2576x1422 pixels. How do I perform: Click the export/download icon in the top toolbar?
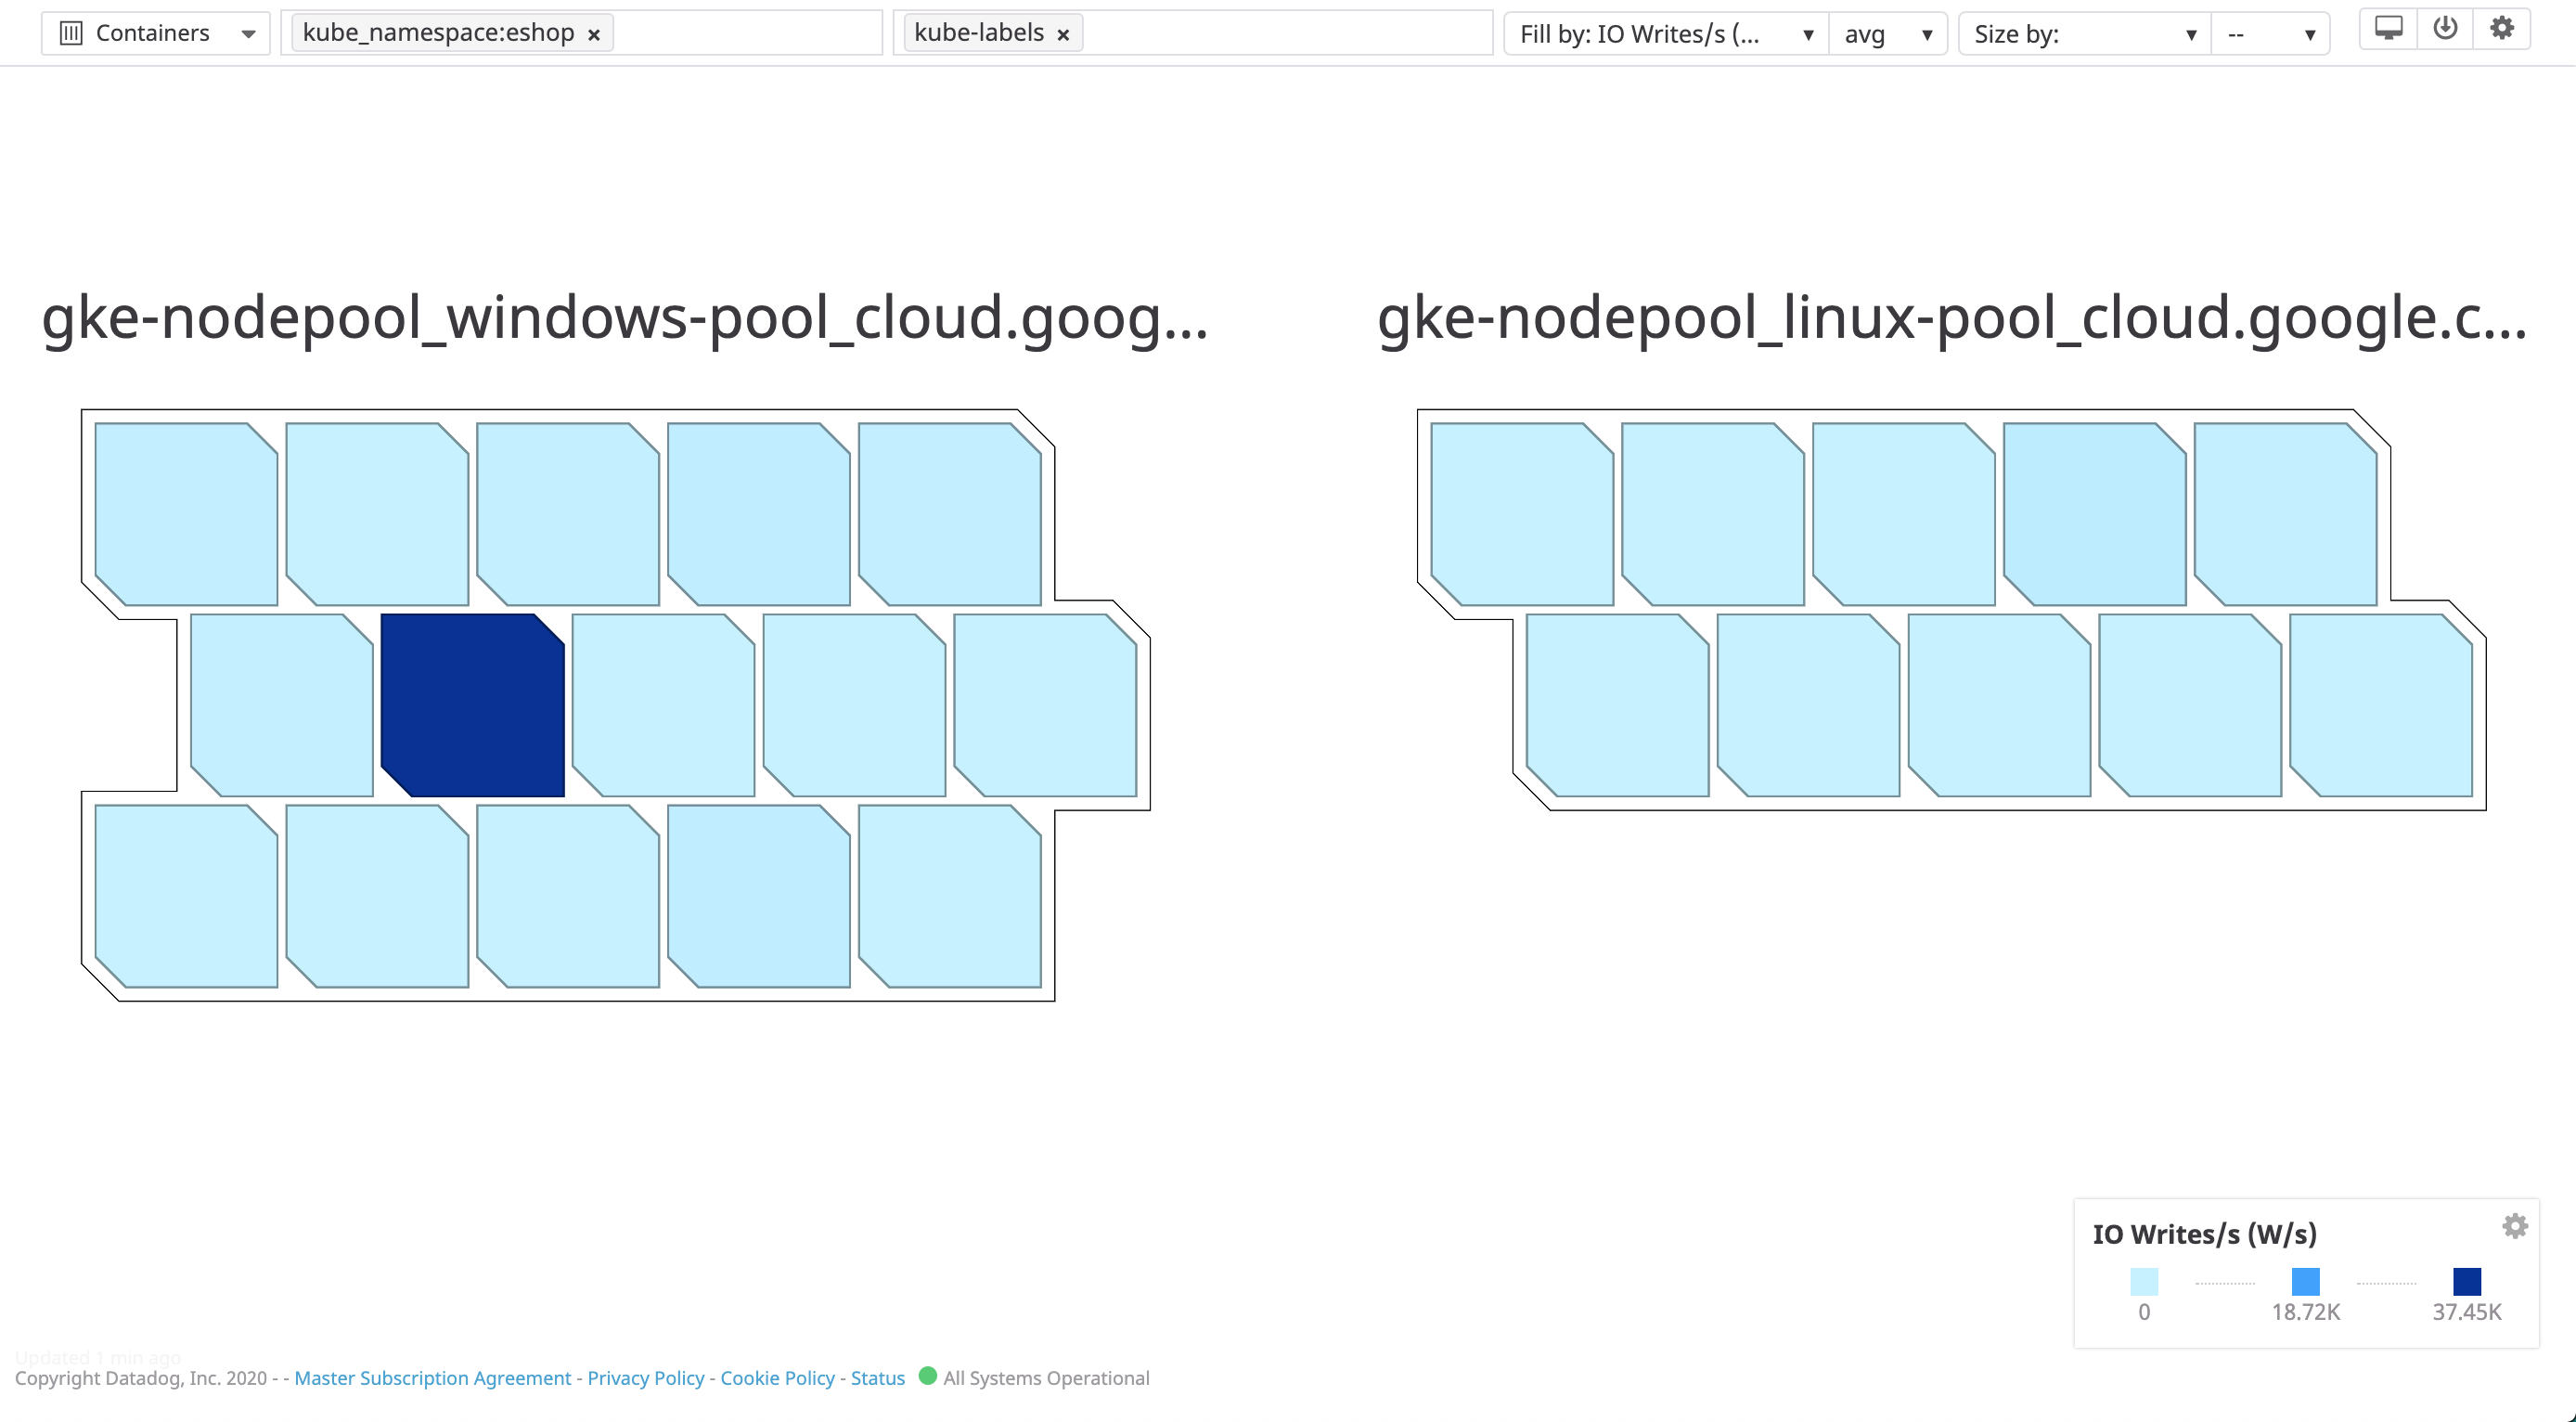(x=2445, y=29)
